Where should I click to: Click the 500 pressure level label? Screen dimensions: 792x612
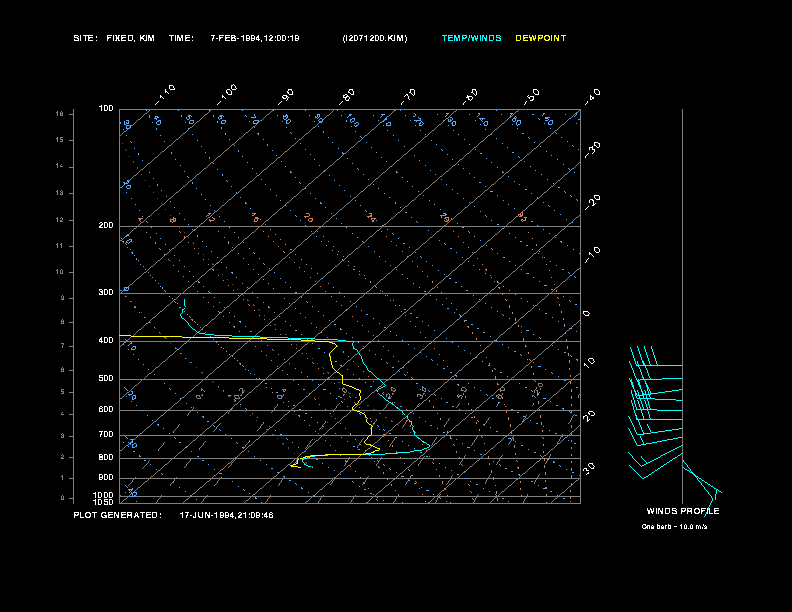point(106,378)
